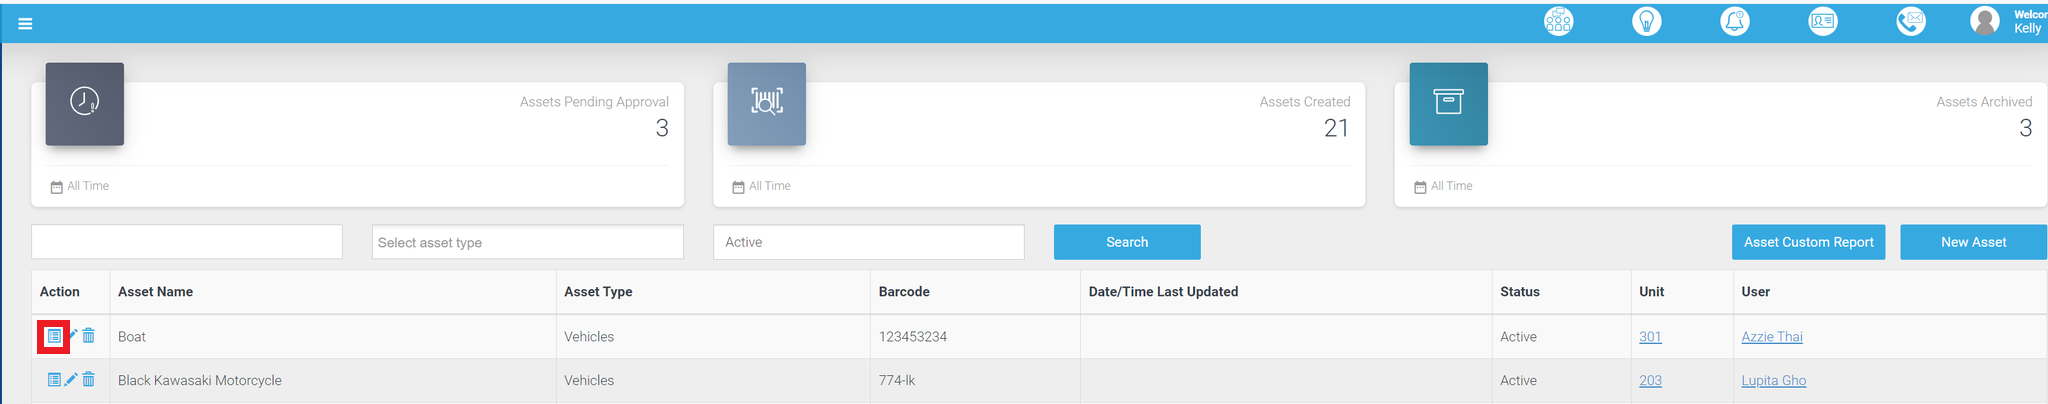Image resolution: width=2048 pixels, height=404 pixels.
Task: View details of the Black Kawasaki Motorcycle
Action: click(x=54, y=380)
